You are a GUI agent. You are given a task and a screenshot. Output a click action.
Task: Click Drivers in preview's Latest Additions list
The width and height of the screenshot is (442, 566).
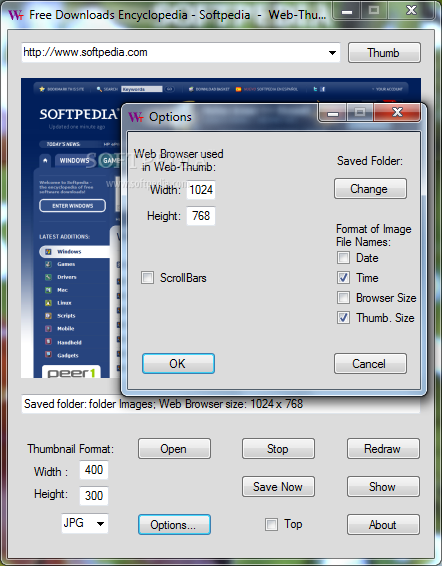point(66,277)
